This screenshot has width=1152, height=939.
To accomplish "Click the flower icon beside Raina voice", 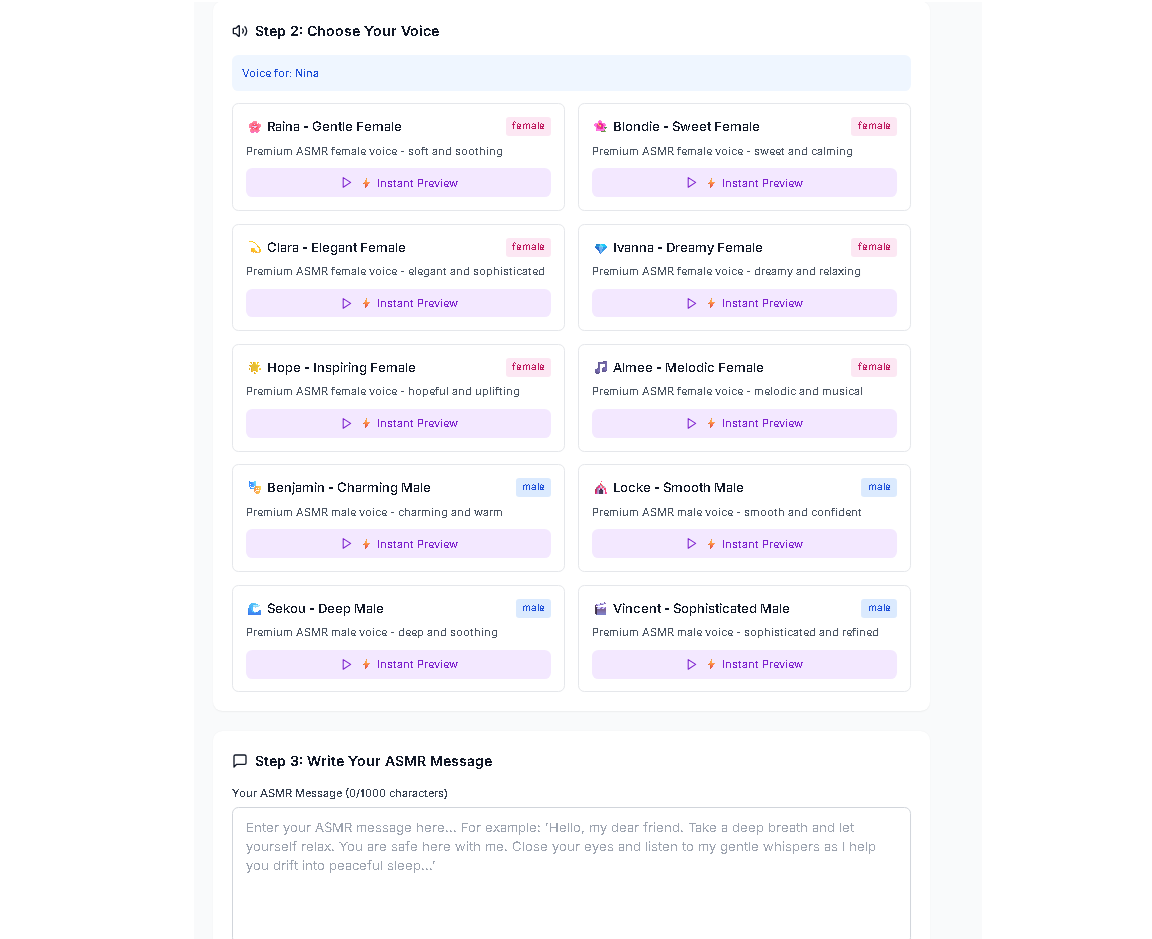I will pos(254,127).
